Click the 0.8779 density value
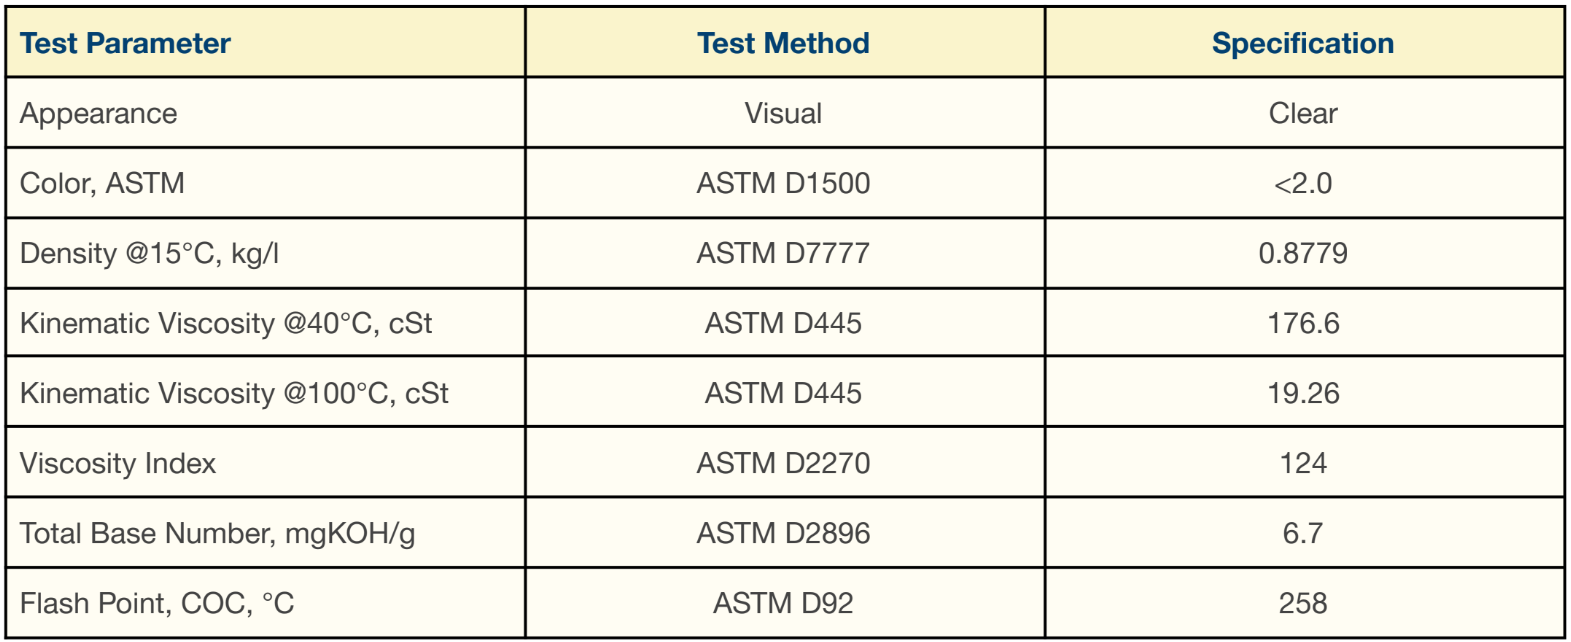Screen dimensions: 1571x642 pos(1303,253)
